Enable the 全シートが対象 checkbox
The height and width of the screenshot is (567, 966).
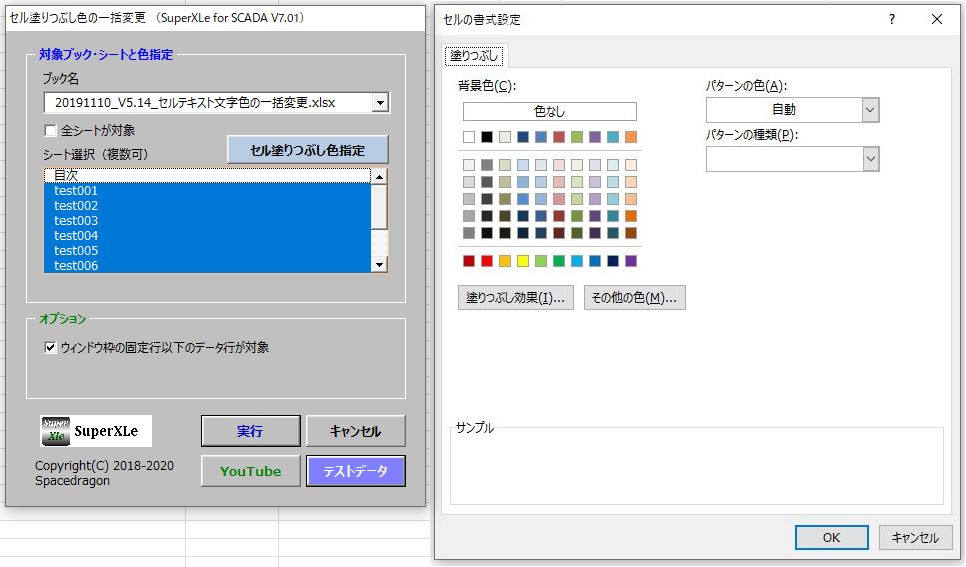(51, 131)
